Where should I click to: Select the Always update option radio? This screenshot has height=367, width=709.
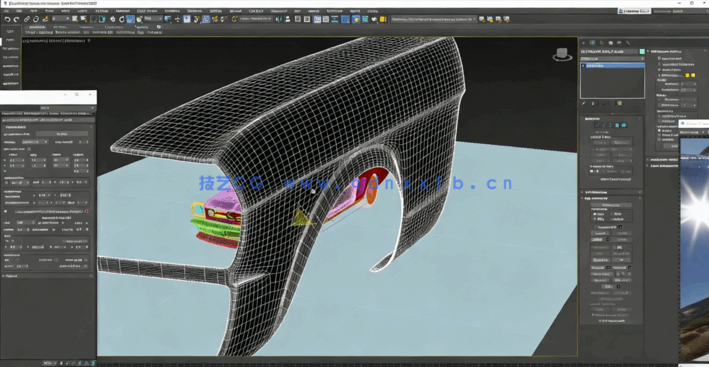659,130
